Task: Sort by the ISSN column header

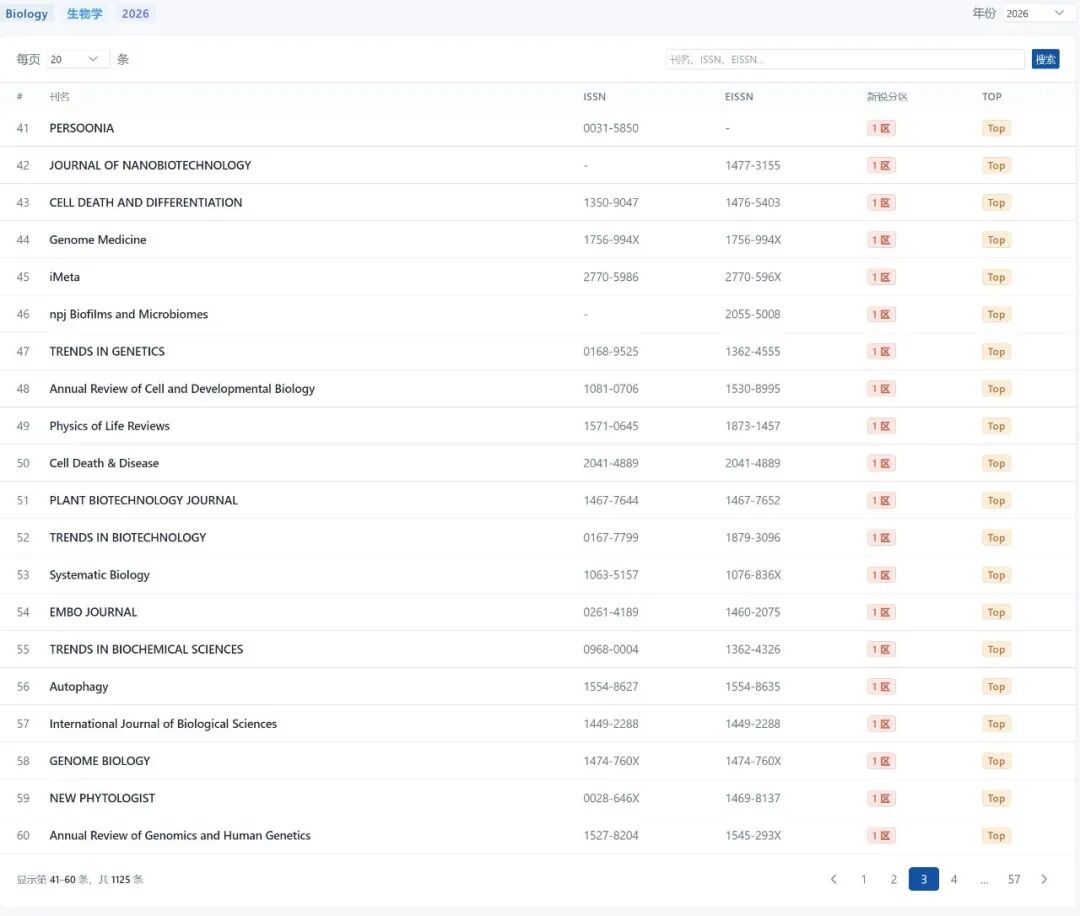Action: point(594,97)
